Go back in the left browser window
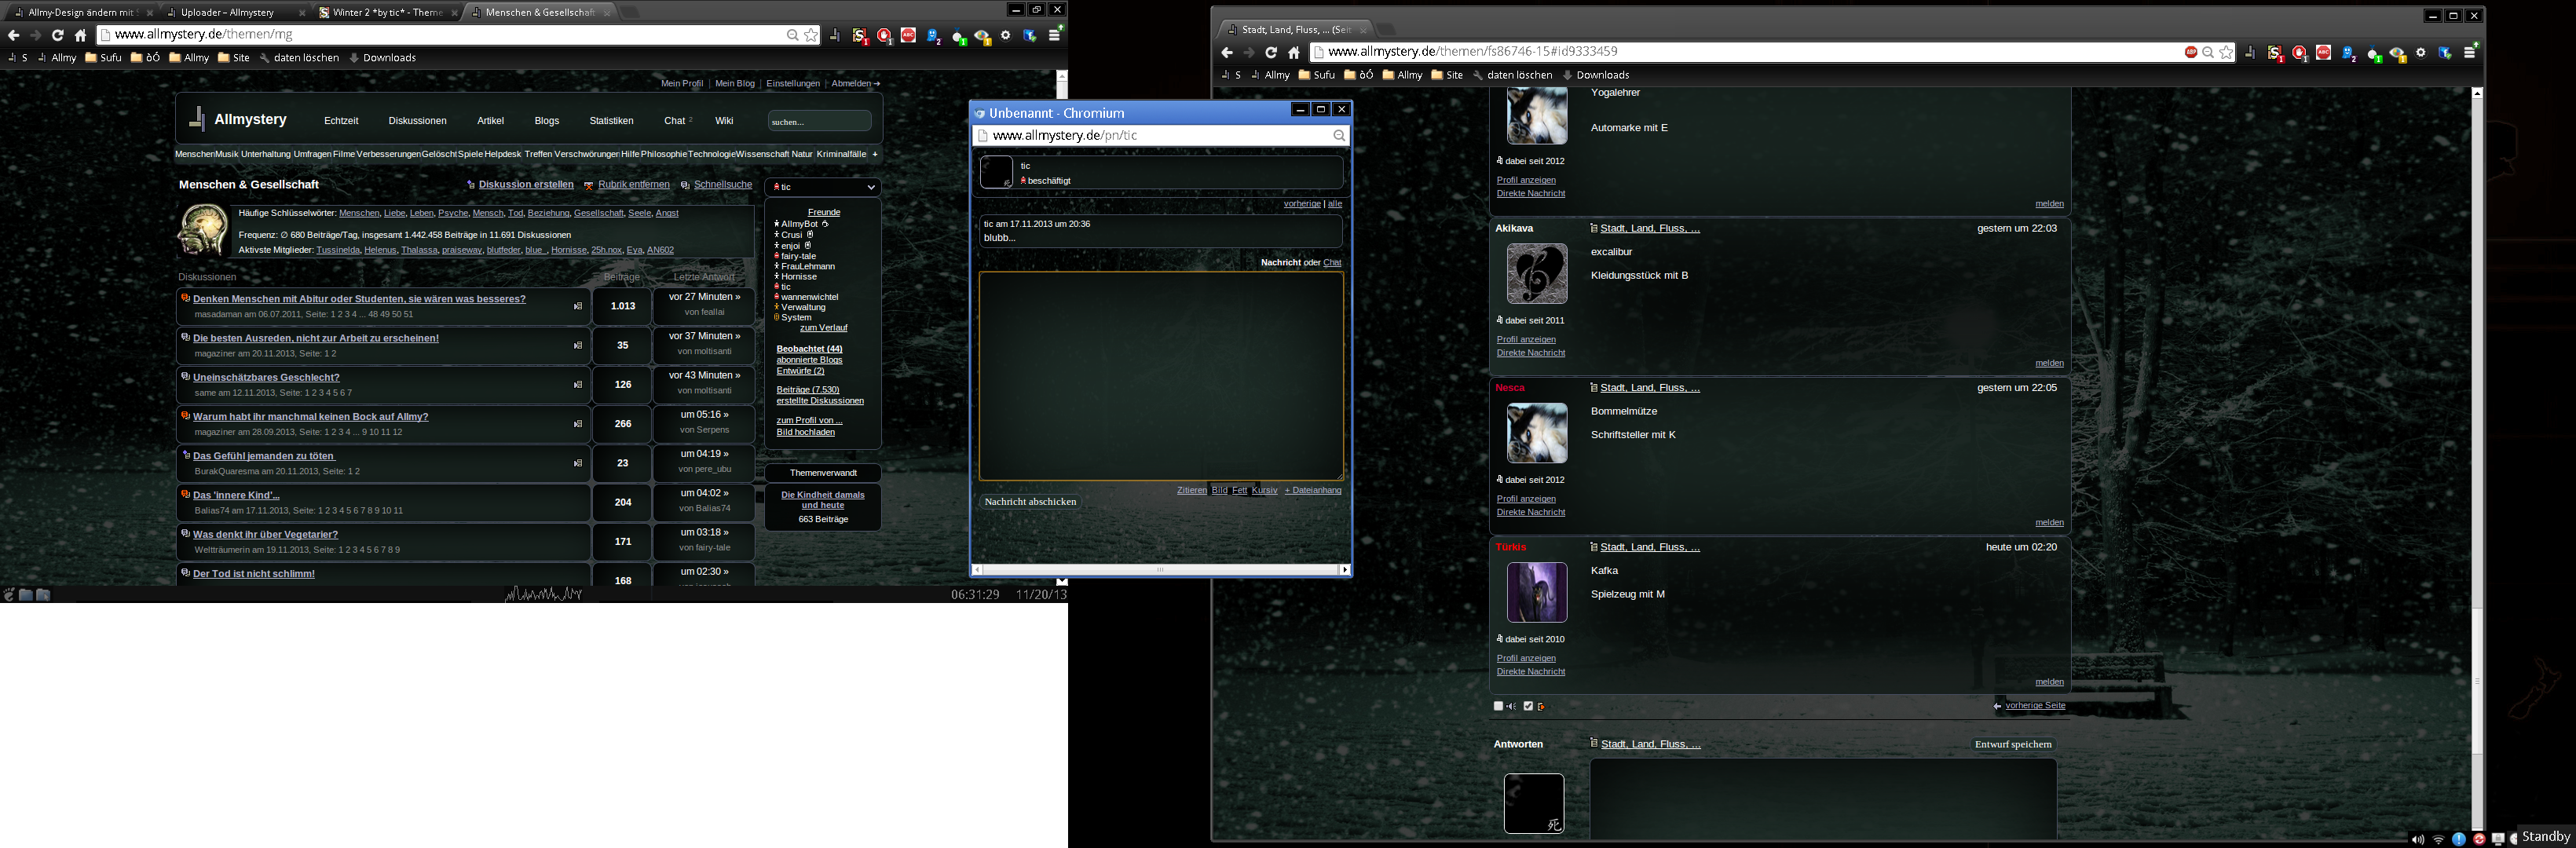 pos(14,35)
